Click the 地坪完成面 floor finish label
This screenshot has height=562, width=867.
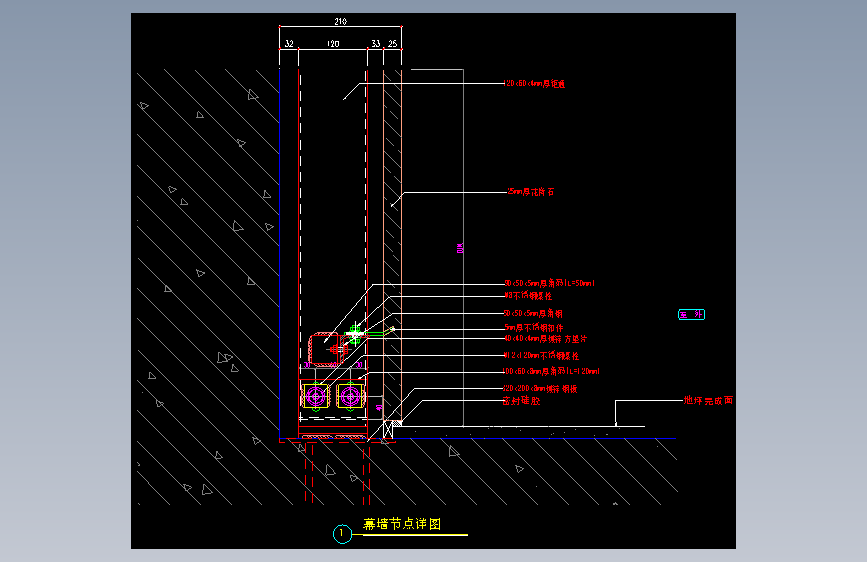tap(708, 400)
